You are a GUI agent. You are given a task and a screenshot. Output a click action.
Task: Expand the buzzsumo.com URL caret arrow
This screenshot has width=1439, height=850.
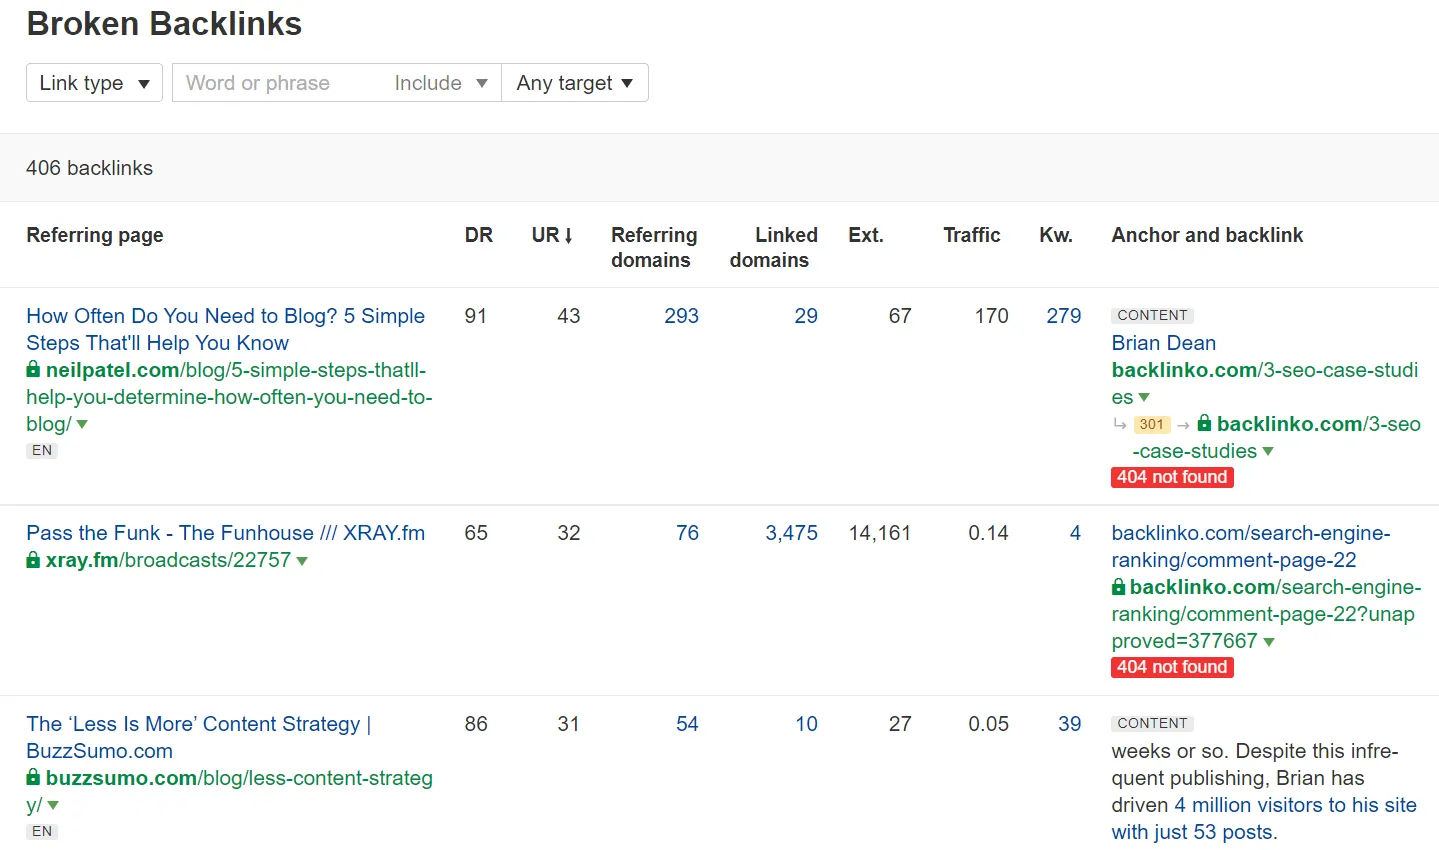click(x=53, y=805)
